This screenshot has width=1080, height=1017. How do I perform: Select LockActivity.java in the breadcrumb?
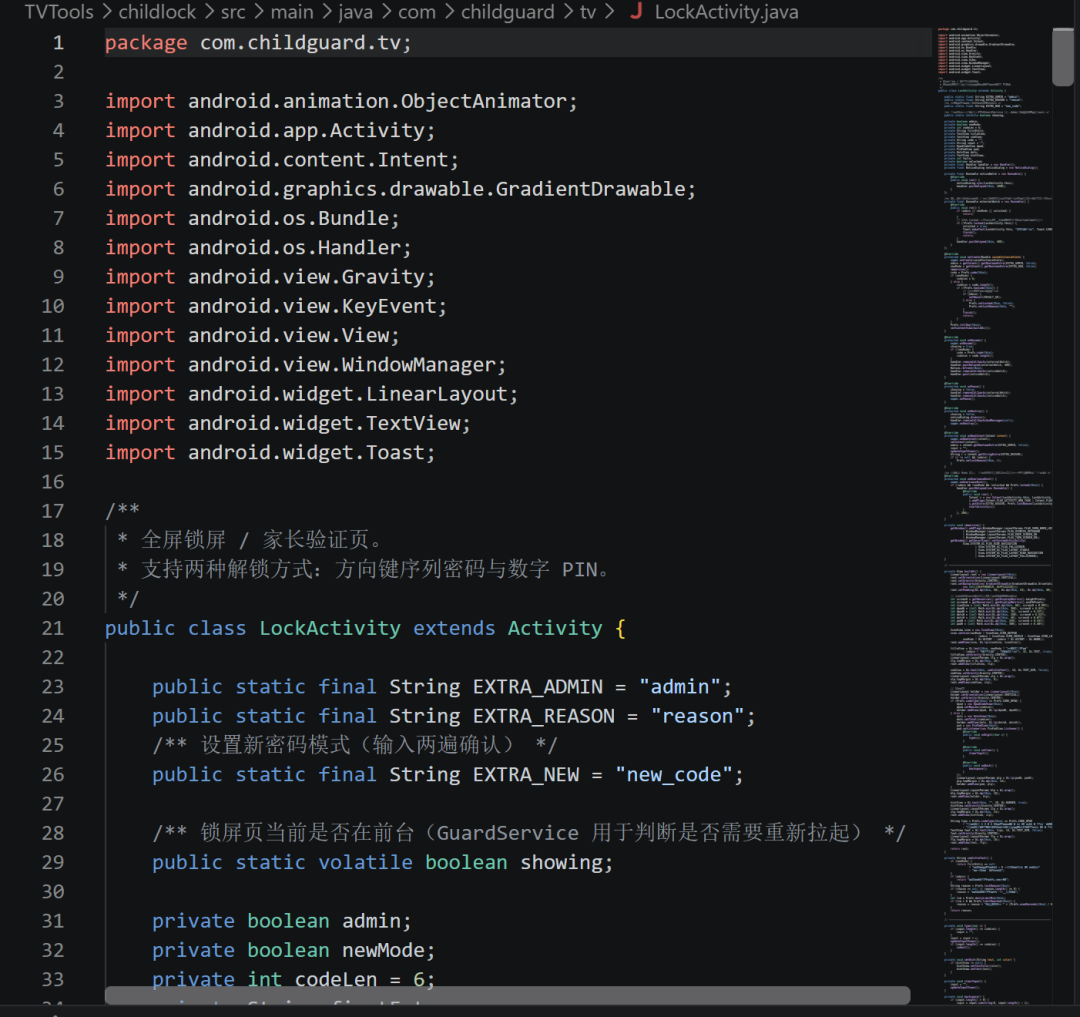pyautogui.click(x=726, y=12)
